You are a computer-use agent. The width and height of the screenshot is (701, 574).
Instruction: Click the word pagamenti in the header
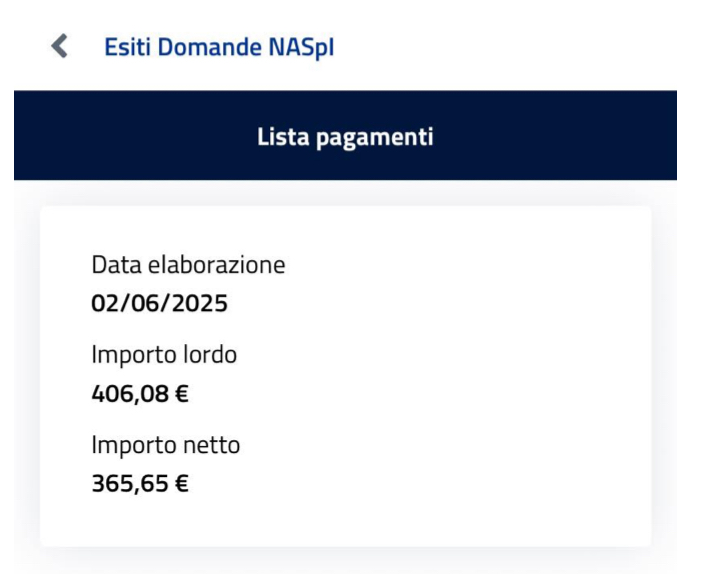[x=374, y=136]
